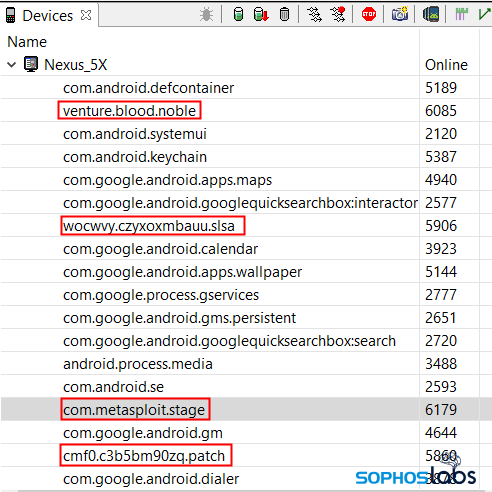The width and height of the screenshot is (492, 492).
Task: Click the systrace capture icon
Action: tap(462, 14)
